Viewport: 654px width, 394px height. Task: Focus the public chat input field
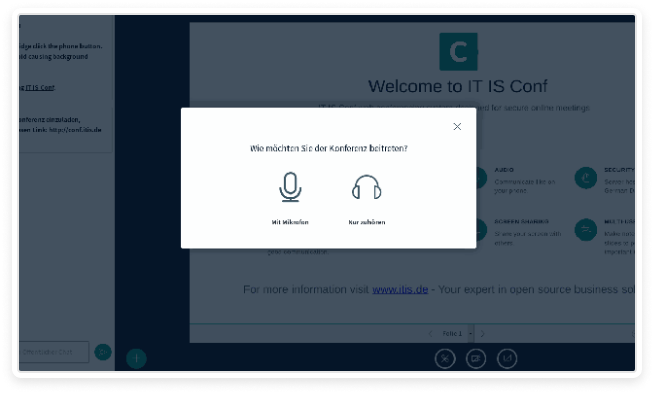54,352
